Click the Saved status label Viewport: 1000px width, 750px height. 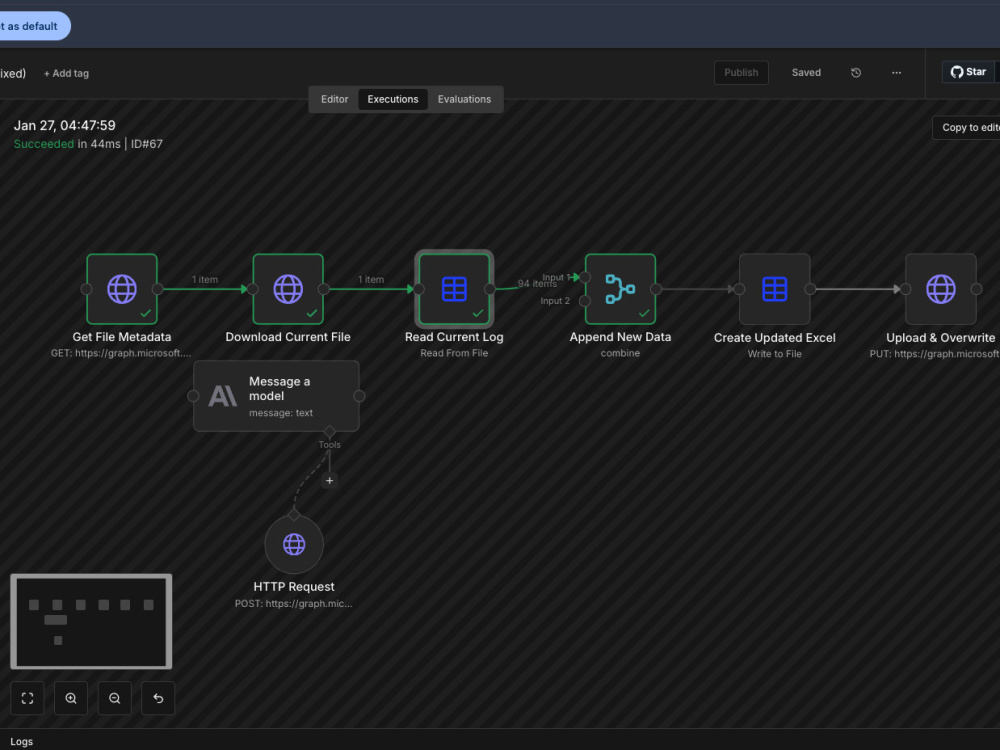pyautogui.click(x=806, y=73)
